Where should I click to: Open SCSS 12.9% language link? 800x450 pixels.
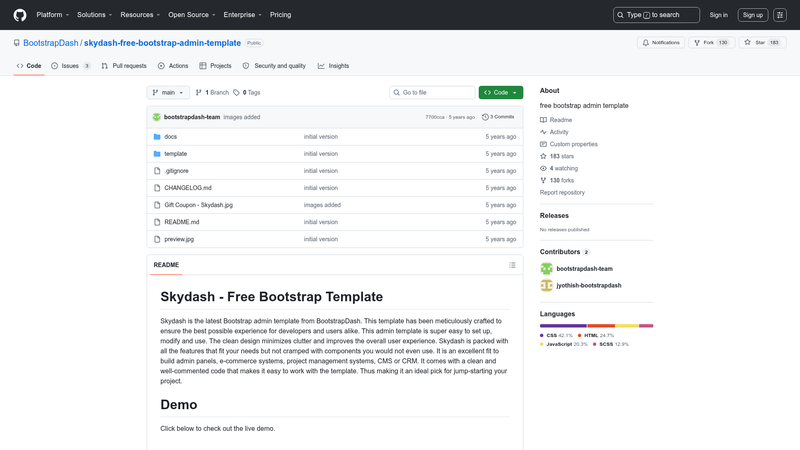(610, 344)
